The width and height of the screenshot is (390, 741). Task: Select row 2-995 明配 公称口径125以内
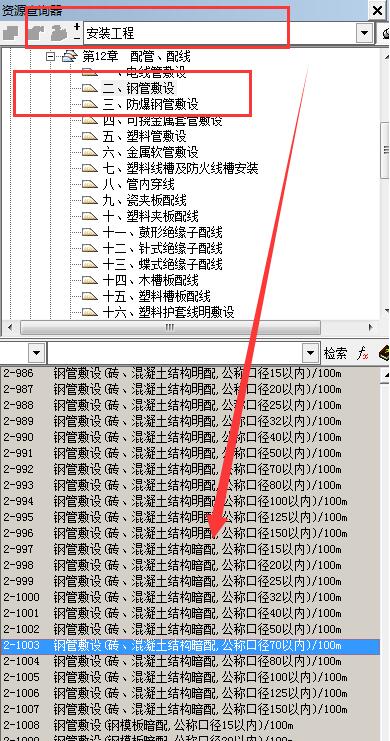point(190,517)
